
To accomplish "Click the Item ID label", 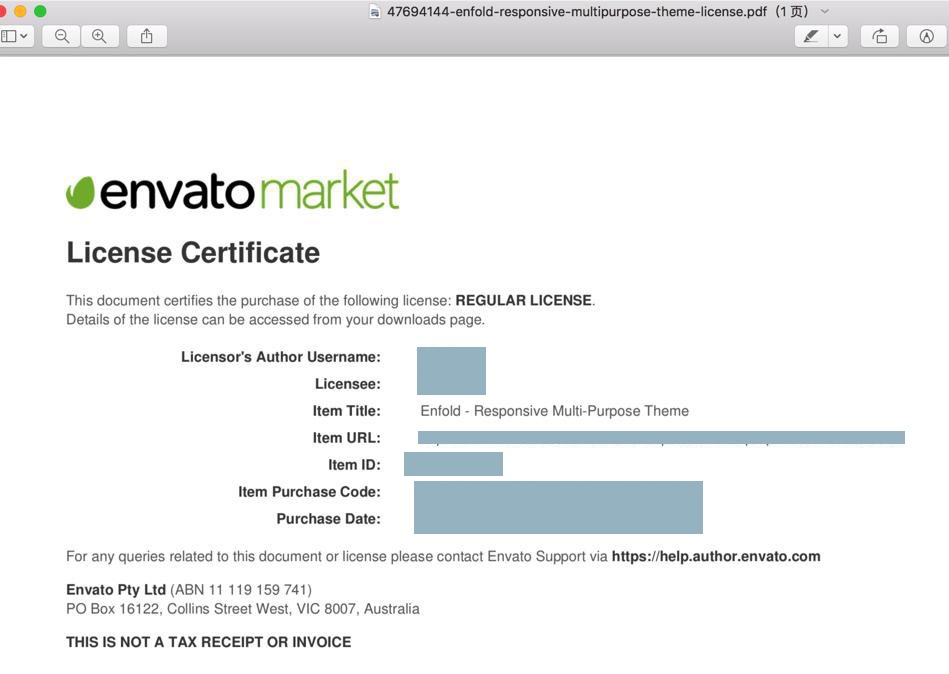I will [x=354, y=465].
